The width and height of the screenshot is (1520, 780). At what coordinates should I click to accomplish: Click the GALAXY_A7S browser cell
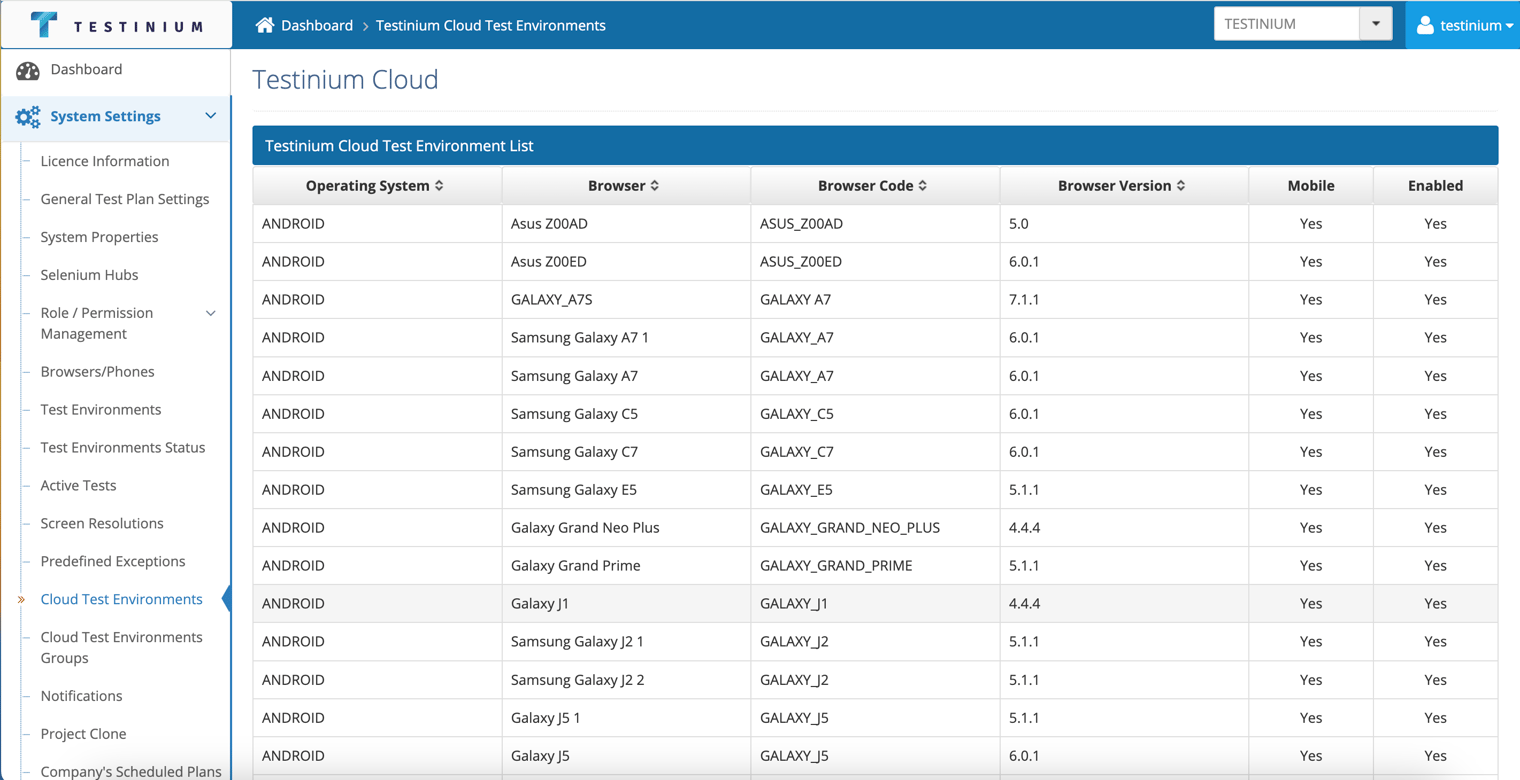click(x=626, y=300)
